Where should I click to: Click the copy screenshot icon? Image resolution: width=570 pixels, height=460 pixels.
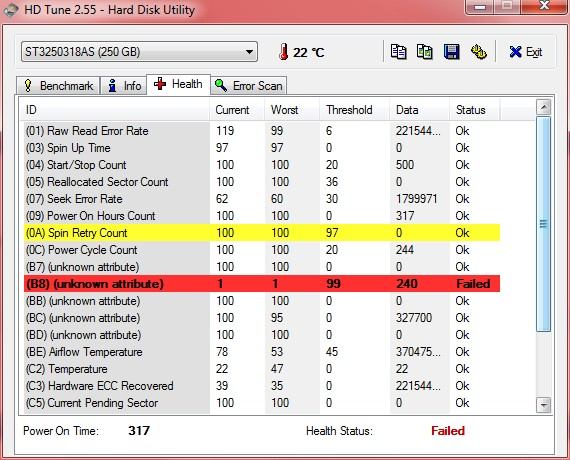(x=425, y=52)
